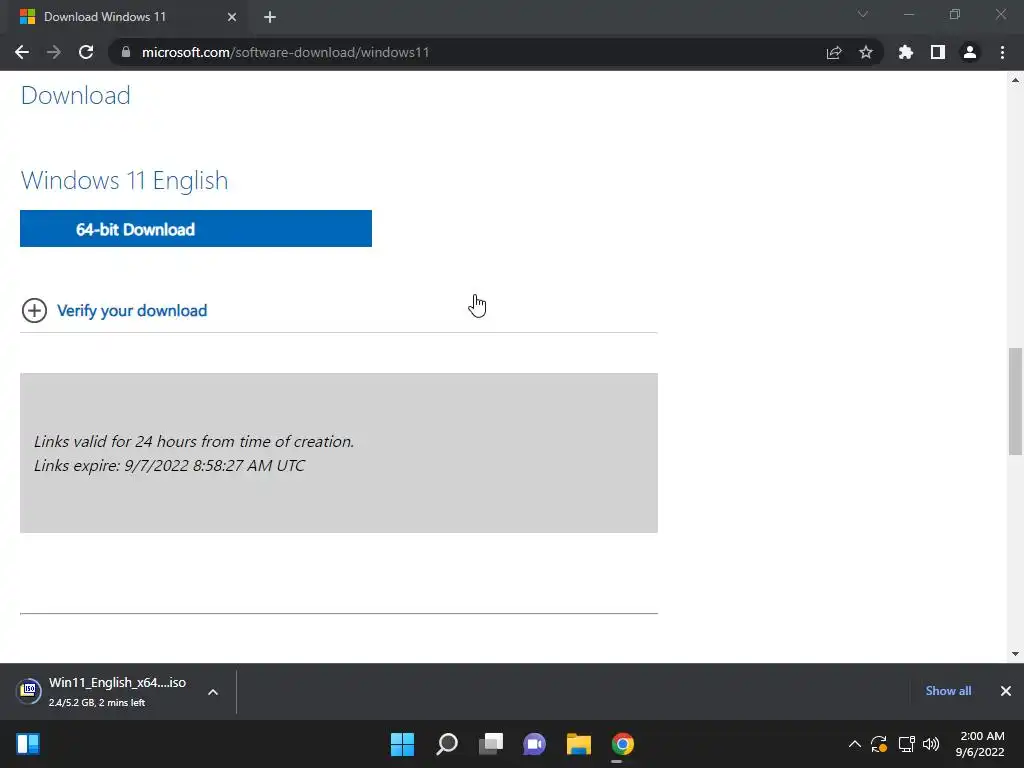Open Chrome's three-dot menu
The image size is (1024, 768).
pos(1002,52)
